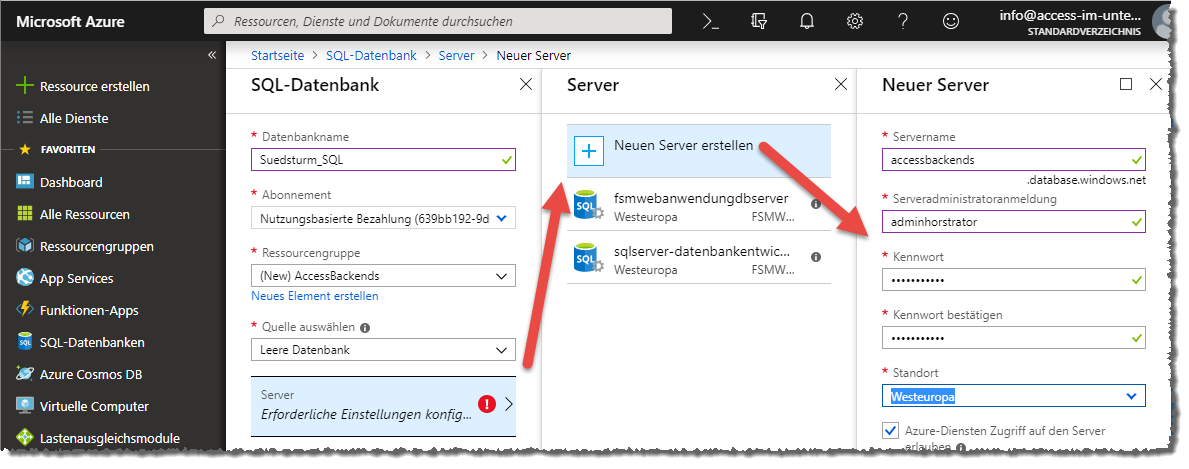Image resolution: width=1189 pixels, height=469 pixels.
Task: Click the Kennwort password field
Action: [1014, 279]
